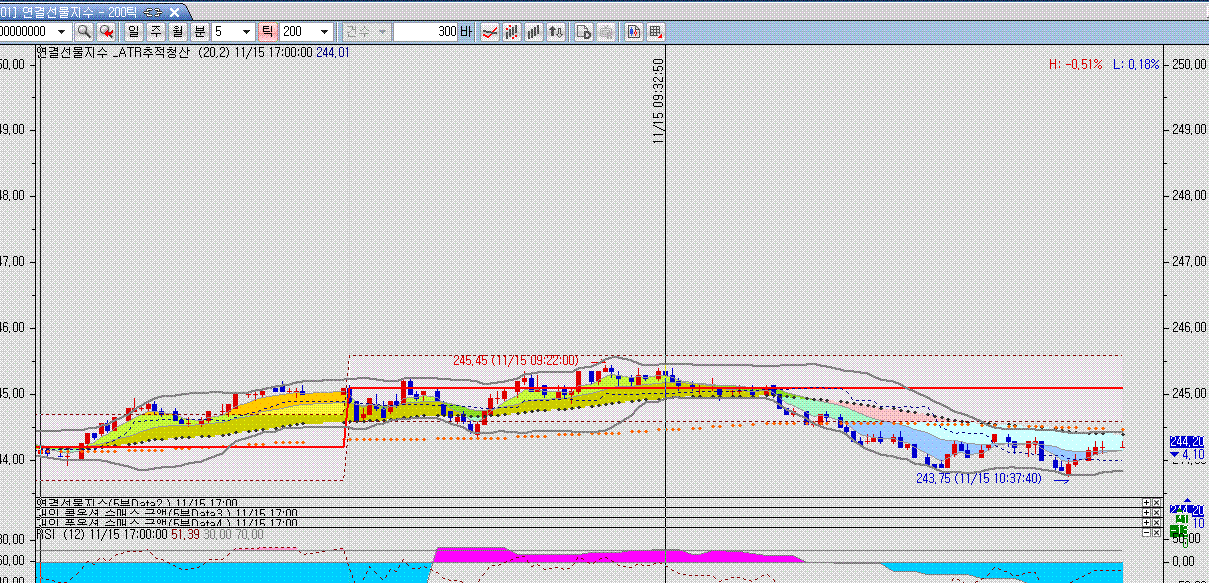Click the magnifier search icon in toolbar

[x=84, y=32]
